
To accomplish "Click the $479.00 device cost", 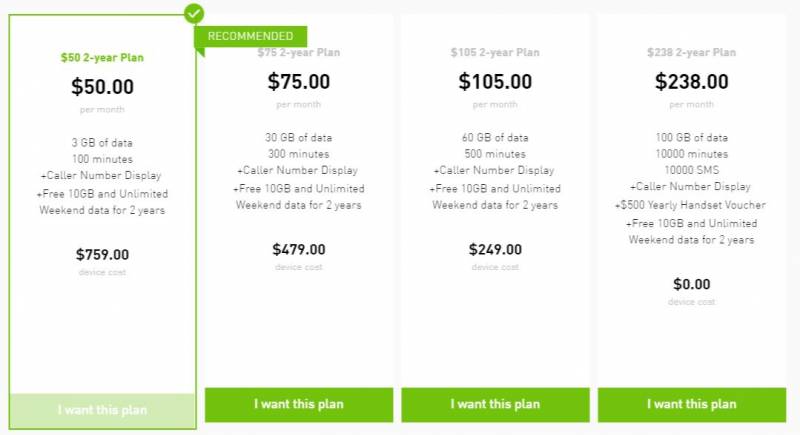I will [x=298, y=249].
